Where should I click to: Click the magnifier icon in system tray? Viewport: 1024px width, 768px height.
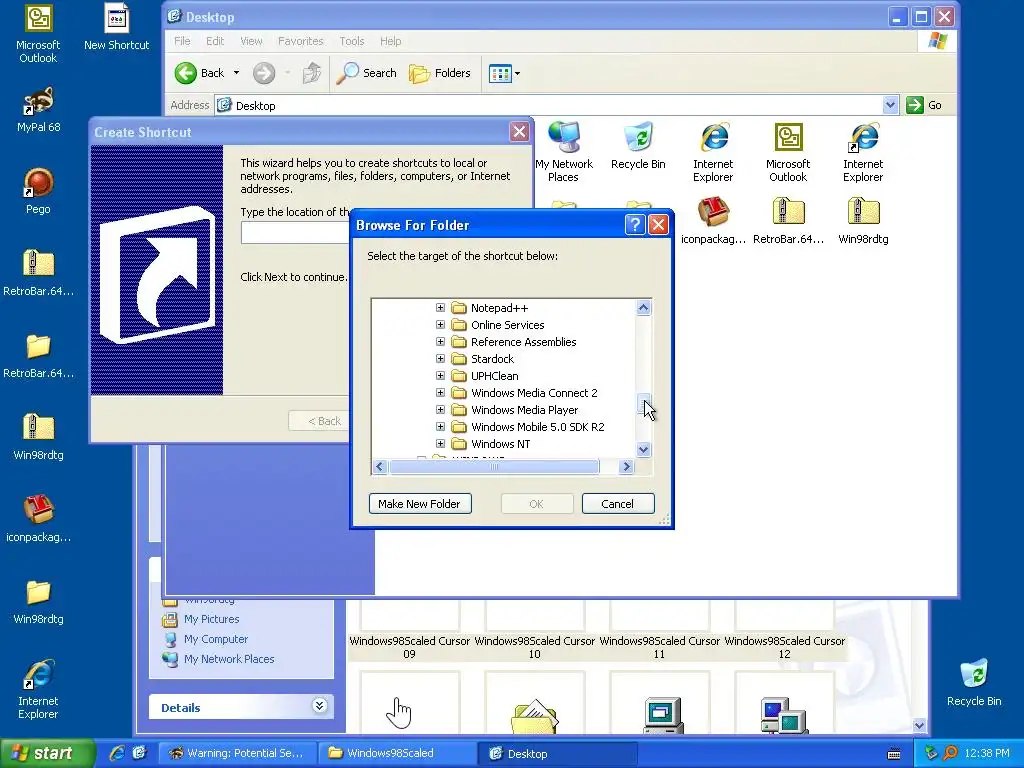(x=950, y=753)
